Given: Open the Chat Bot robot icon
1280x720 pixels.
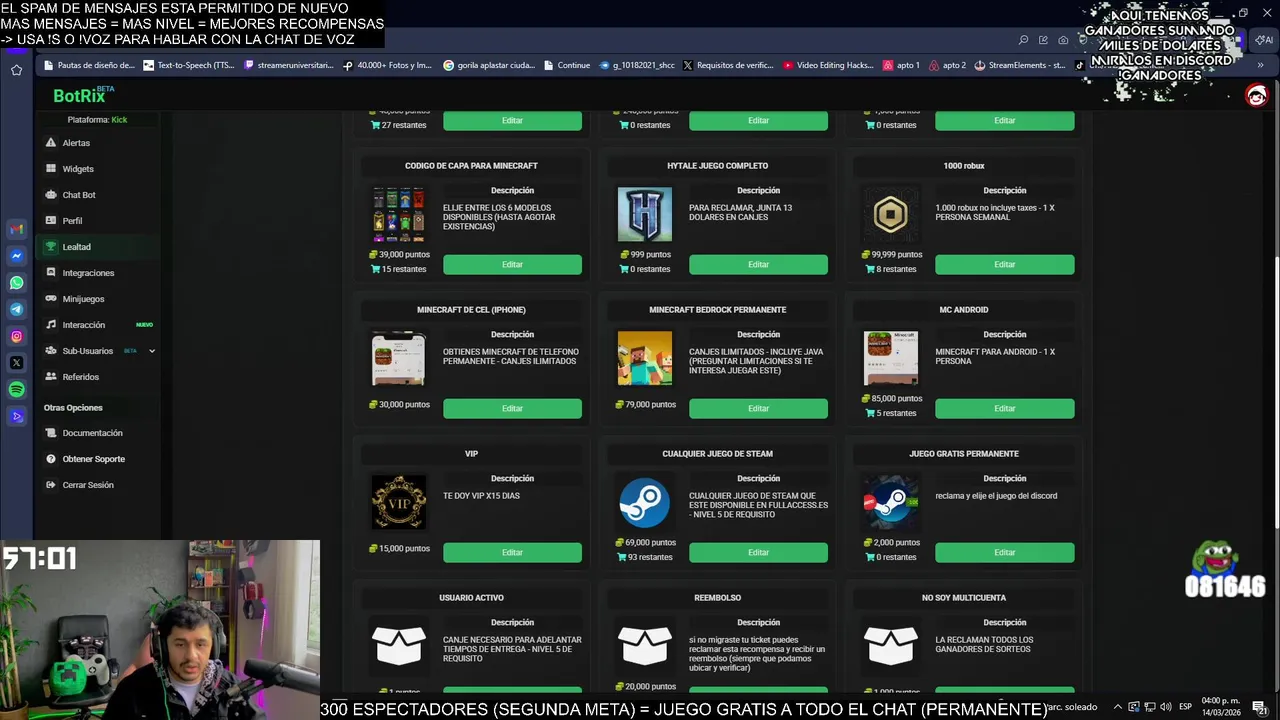Looking at the screenshot, I should coord(51,195).
